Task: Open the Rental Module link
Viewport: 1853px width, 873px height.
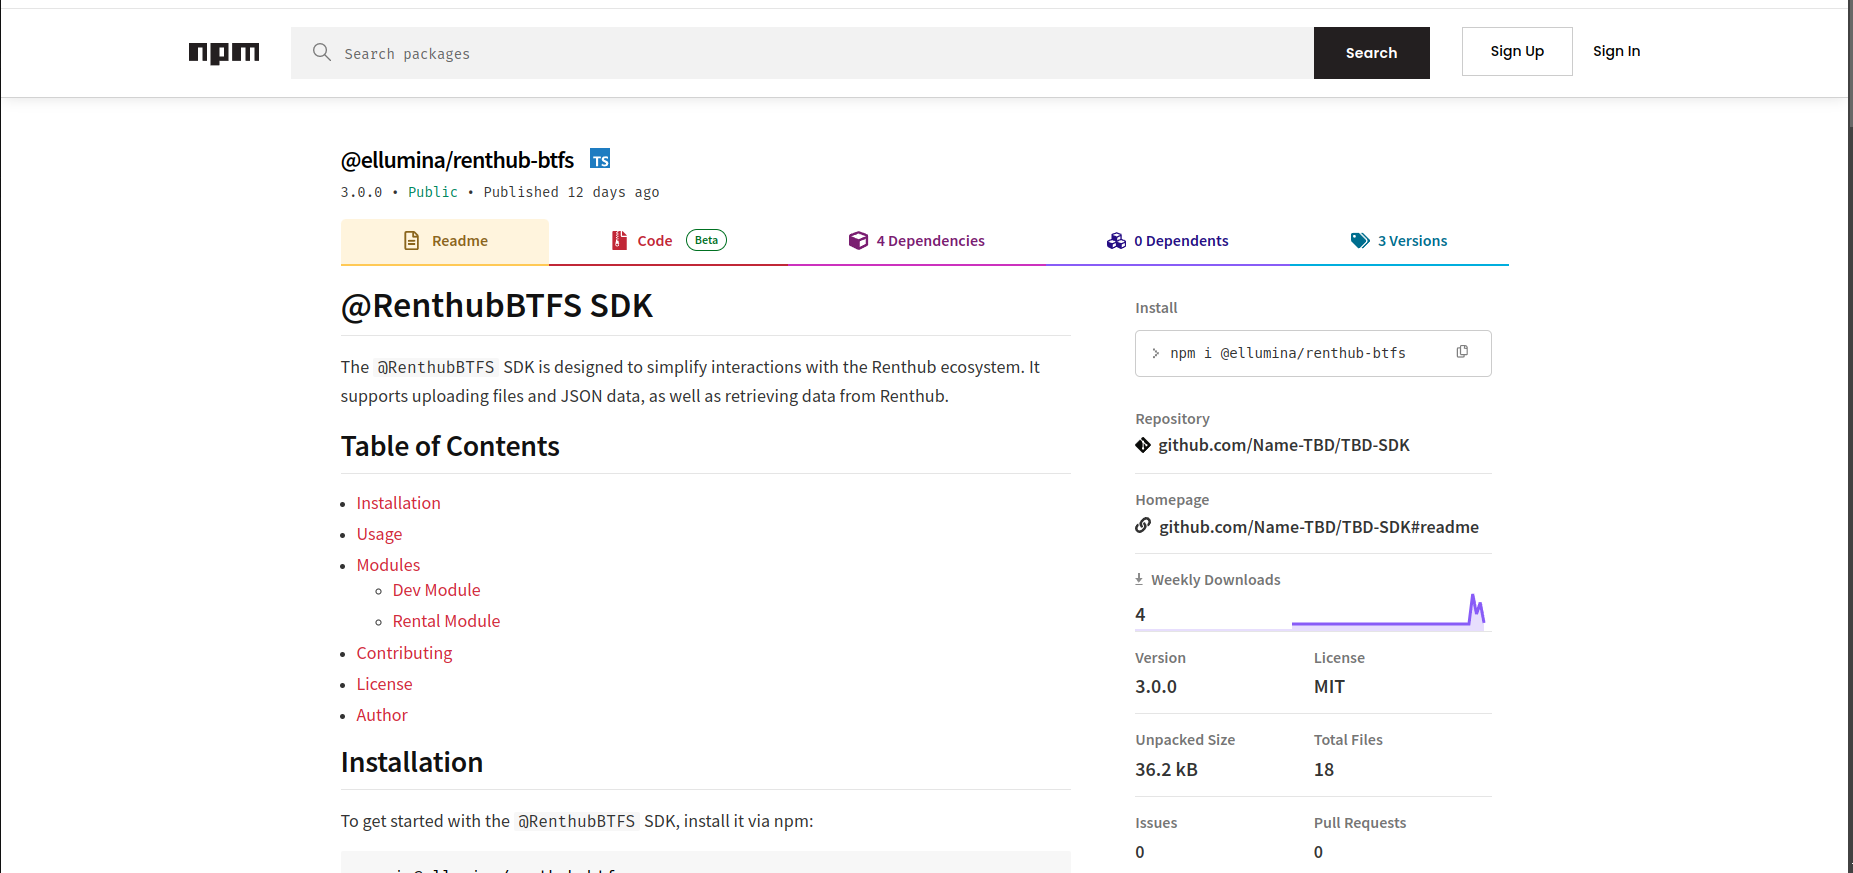Action: (446, 621)
